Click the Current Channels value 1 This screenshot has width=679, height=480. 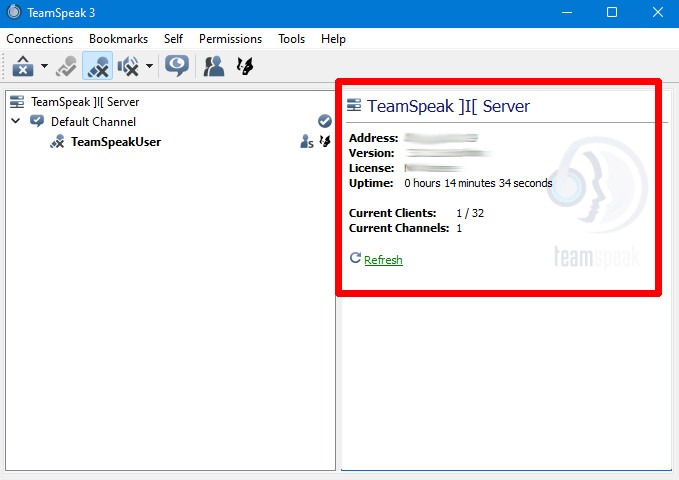459,228
